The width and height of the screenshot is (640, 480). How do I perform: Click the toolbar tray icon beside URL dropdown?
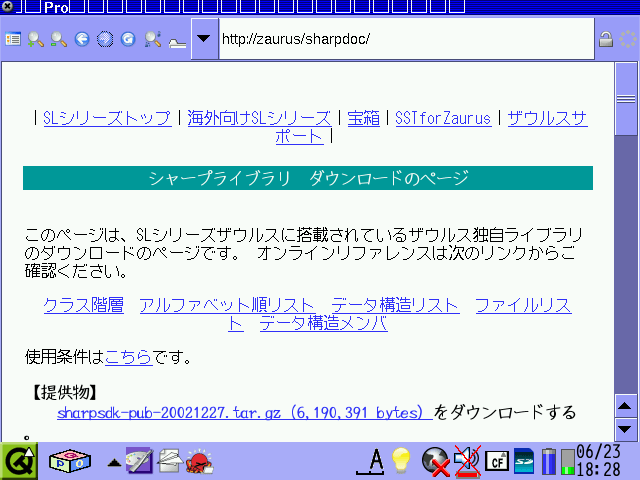click(x=177, y=42)
